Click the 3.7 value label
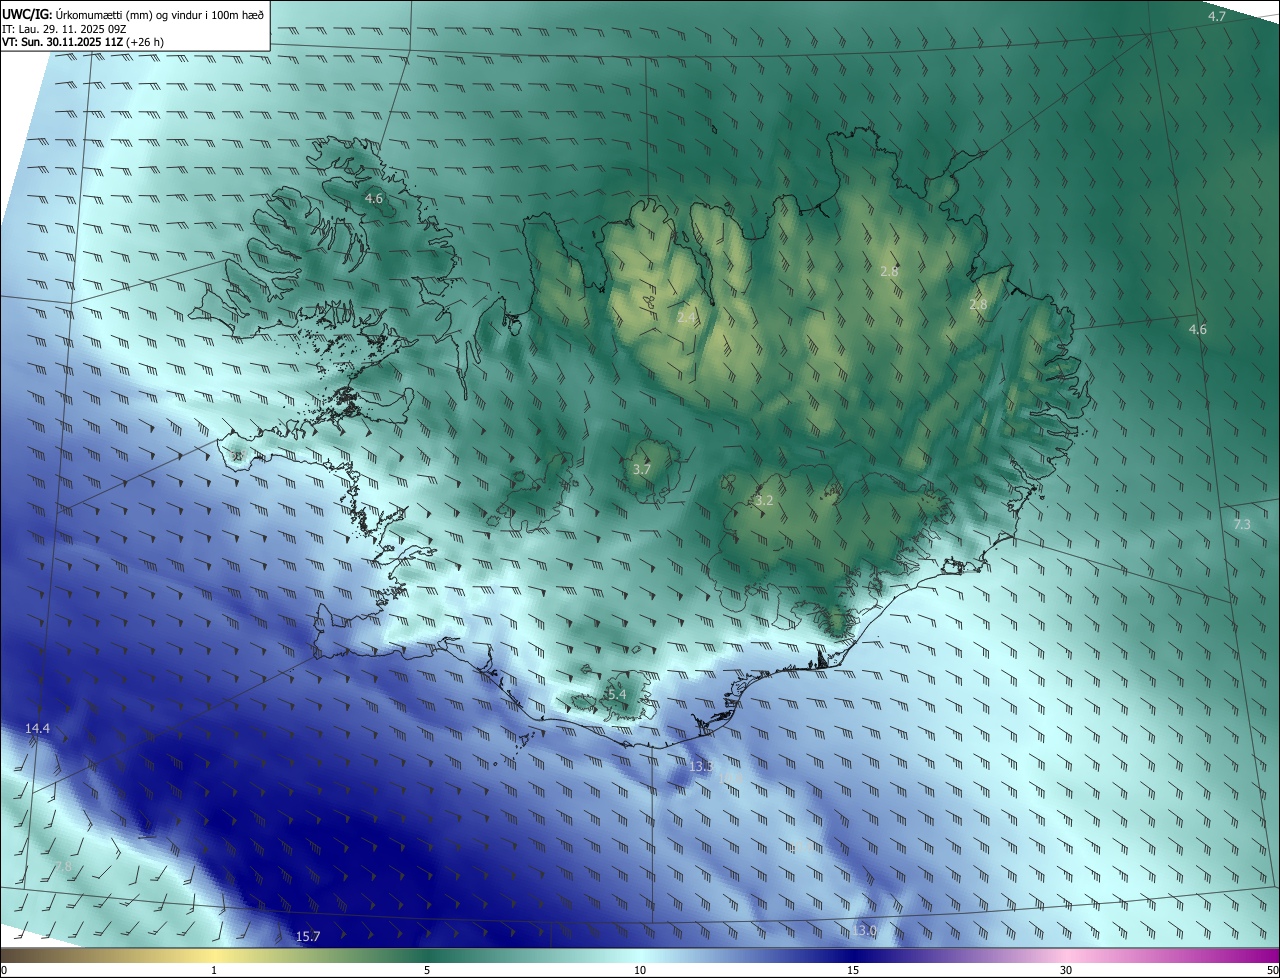 click(642, 469)
